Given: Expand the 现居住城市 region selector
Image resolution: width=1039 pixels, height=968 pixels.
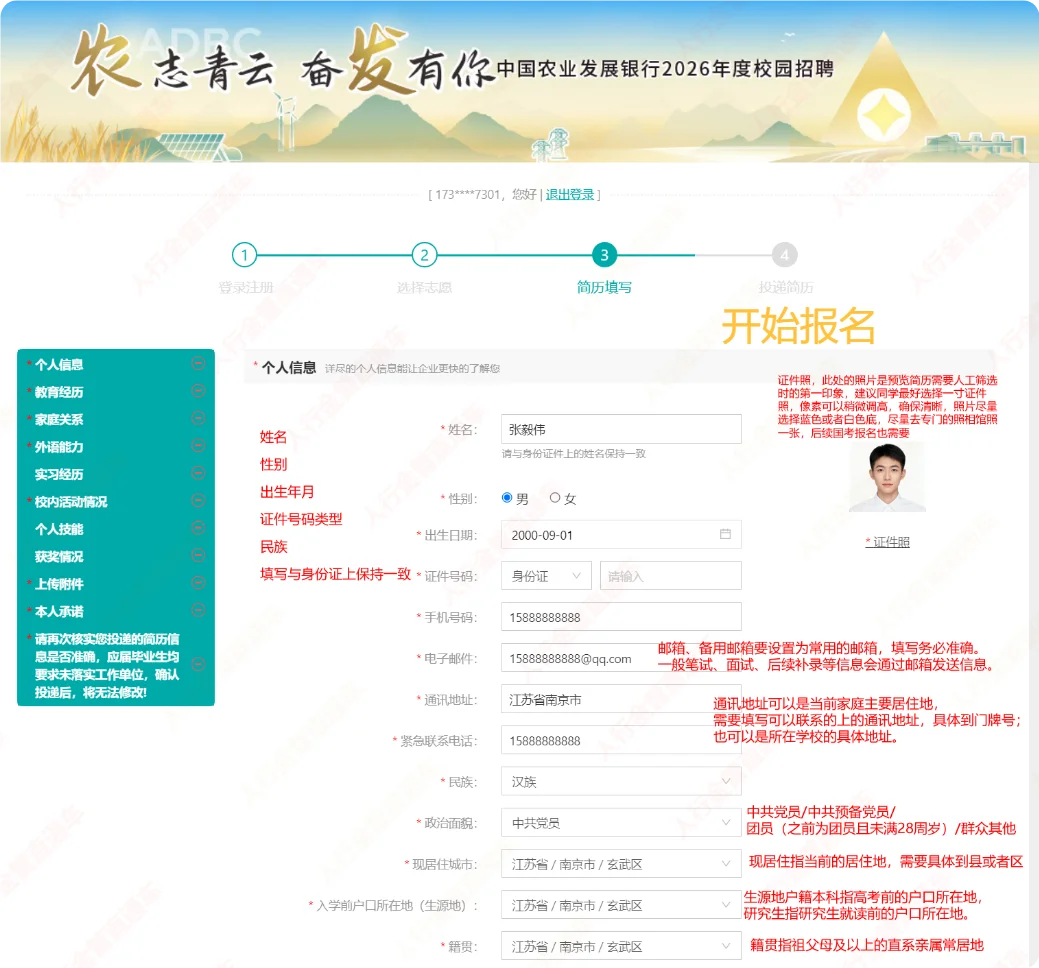Looking at the screenshot, I should [x=621, y=864].
